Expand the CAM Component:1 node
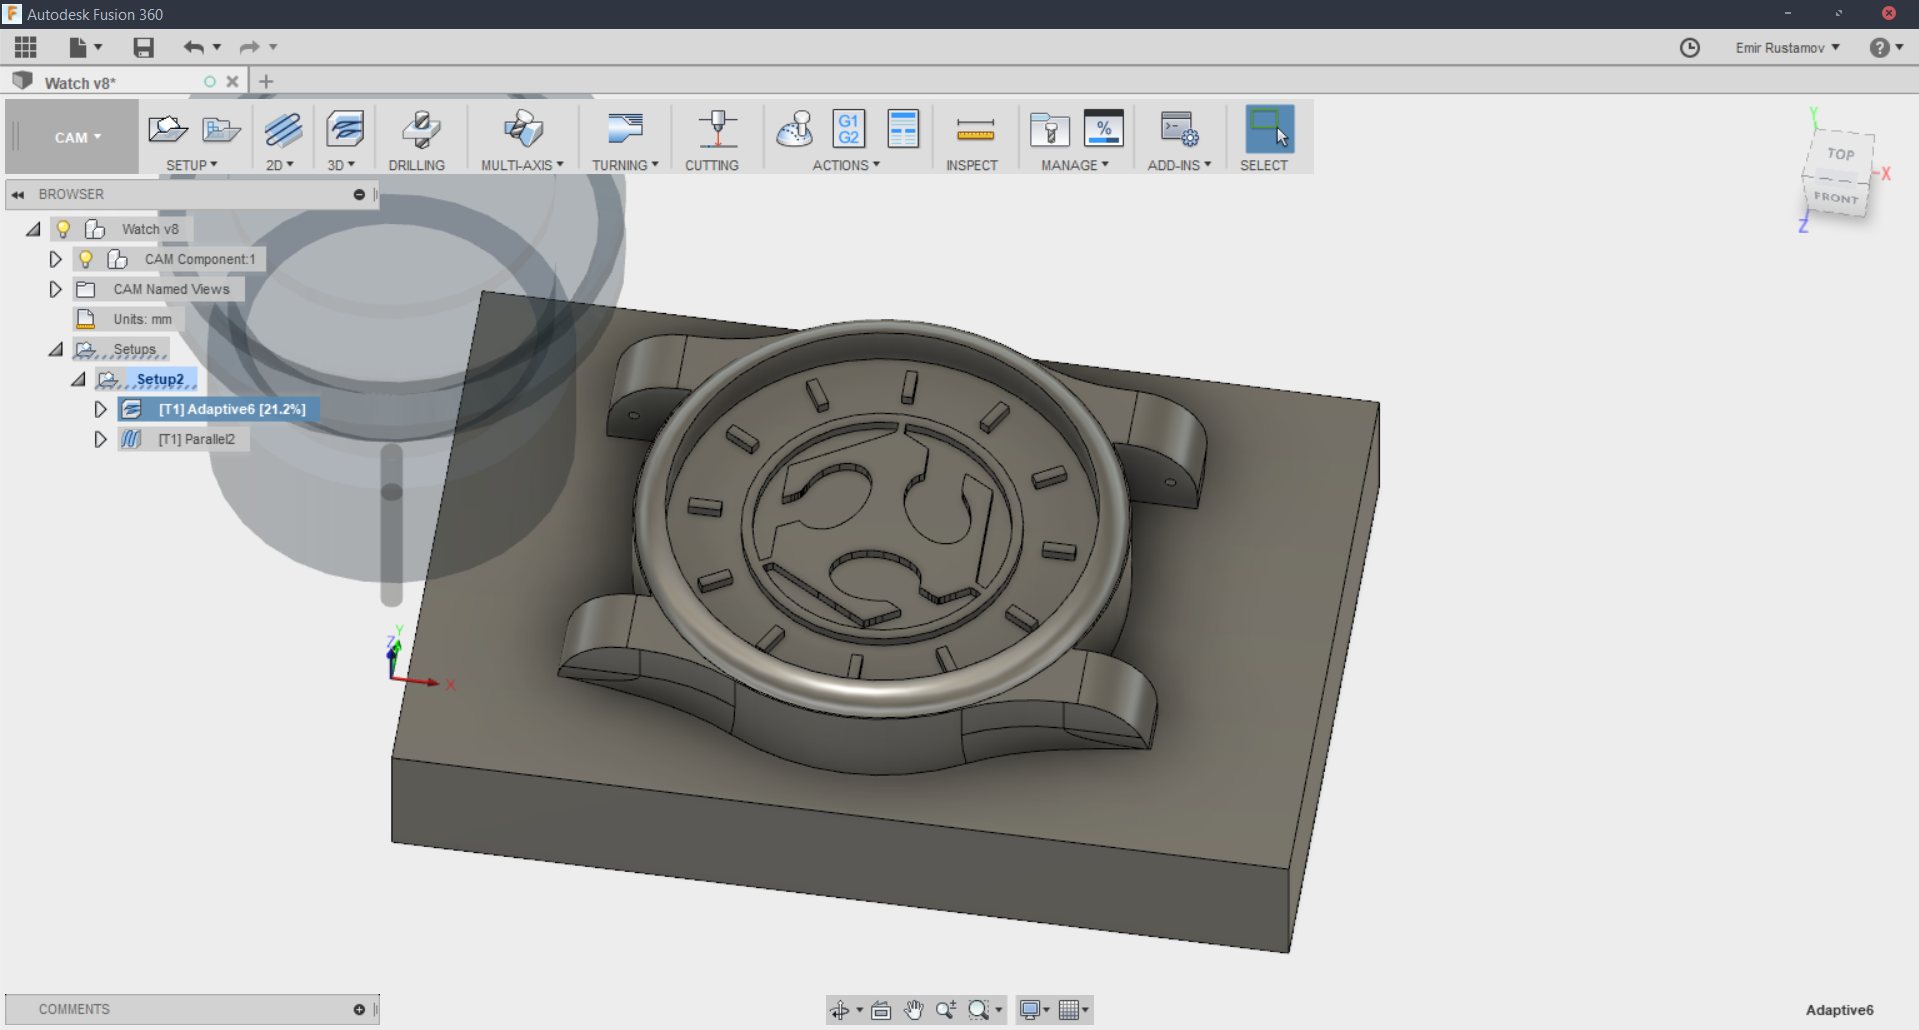 (x=56, y=259)
